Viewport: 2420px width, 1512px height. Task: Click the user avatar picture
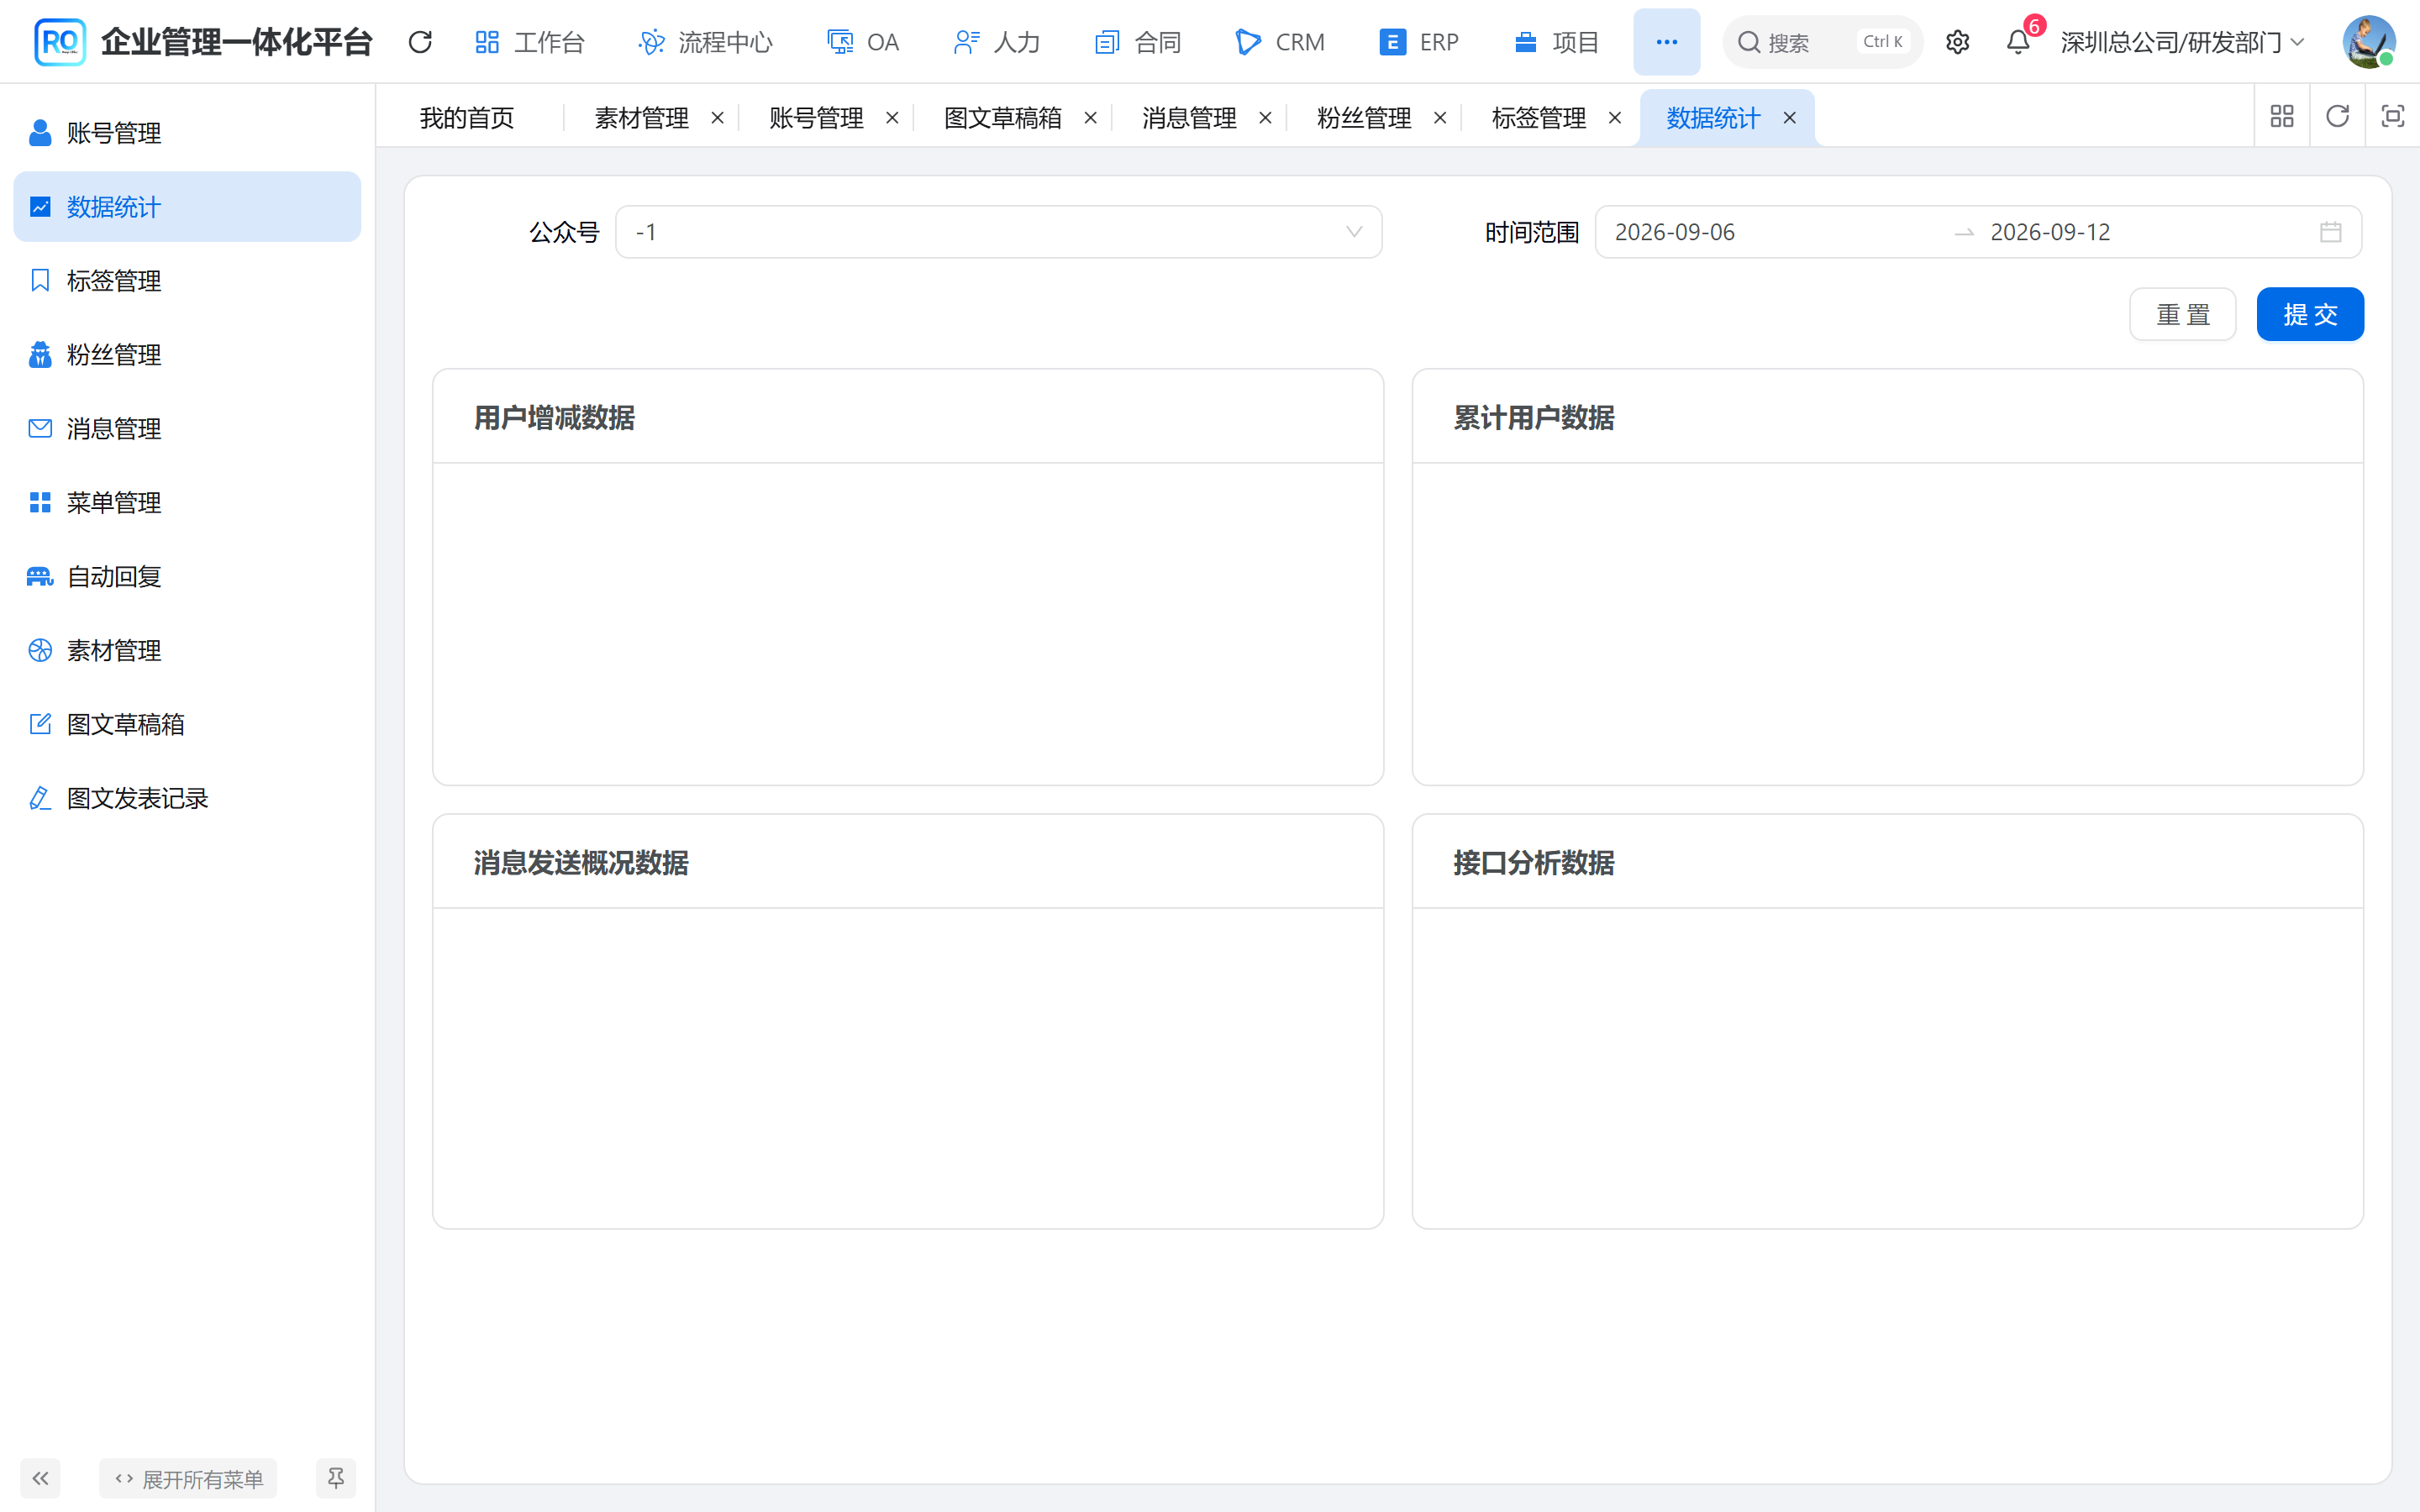tap(2368, 42)
